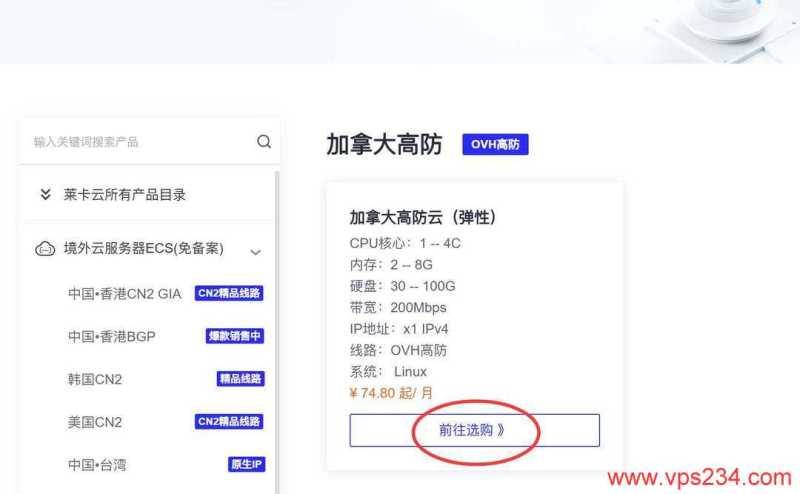Click the 硬盘: 30 -- 100G spec line

(x=403, y=286)
